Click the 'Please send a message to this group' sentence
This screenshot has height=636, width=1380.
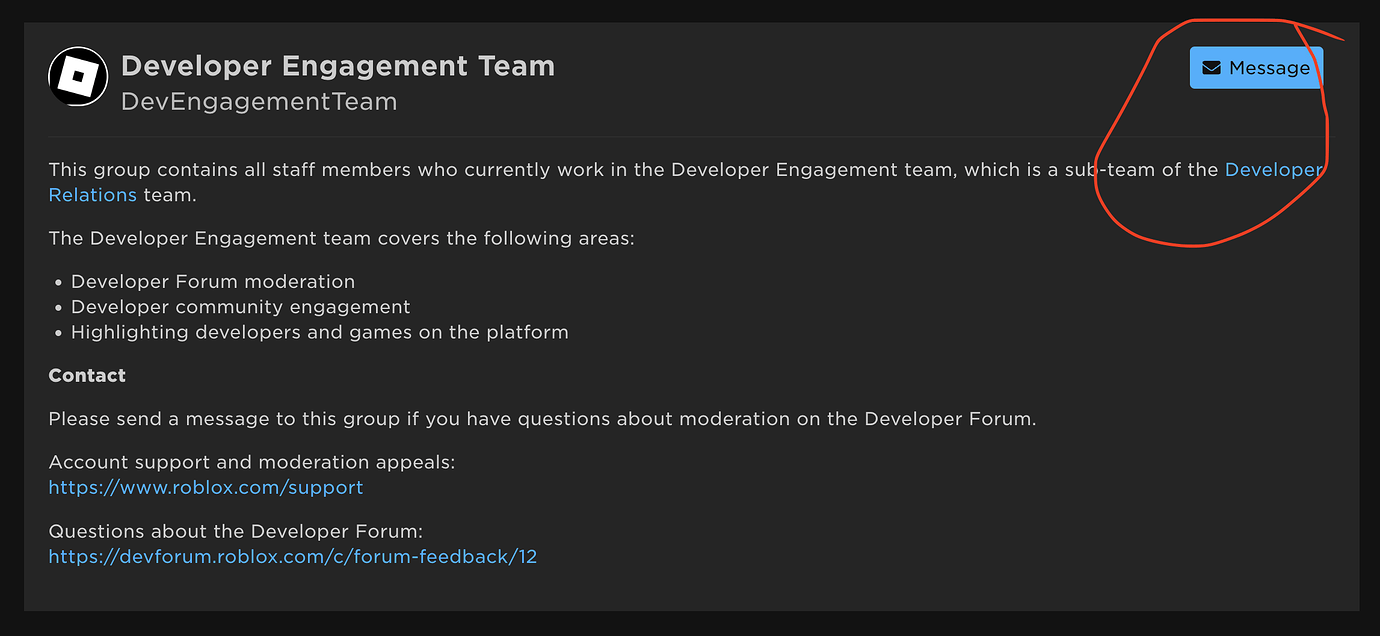click(543, 419)
